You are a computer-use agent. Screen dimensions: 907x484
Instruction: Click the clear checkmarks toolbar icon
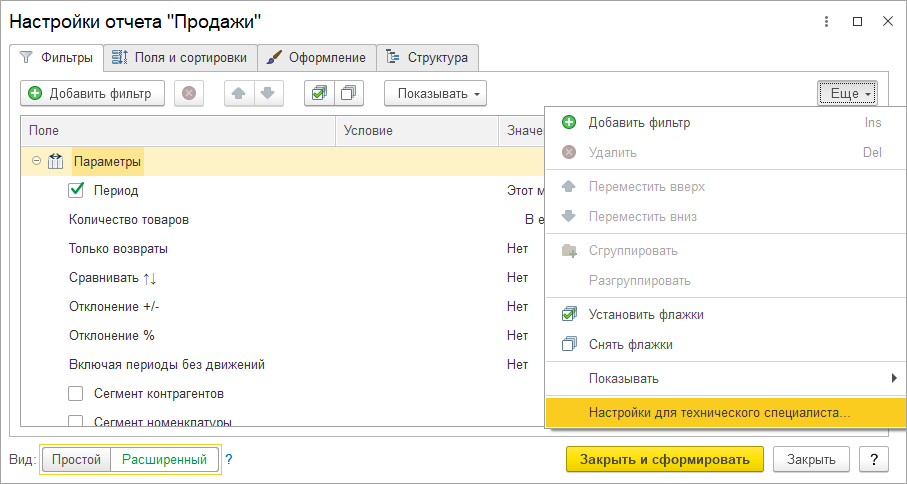(348, 94)
